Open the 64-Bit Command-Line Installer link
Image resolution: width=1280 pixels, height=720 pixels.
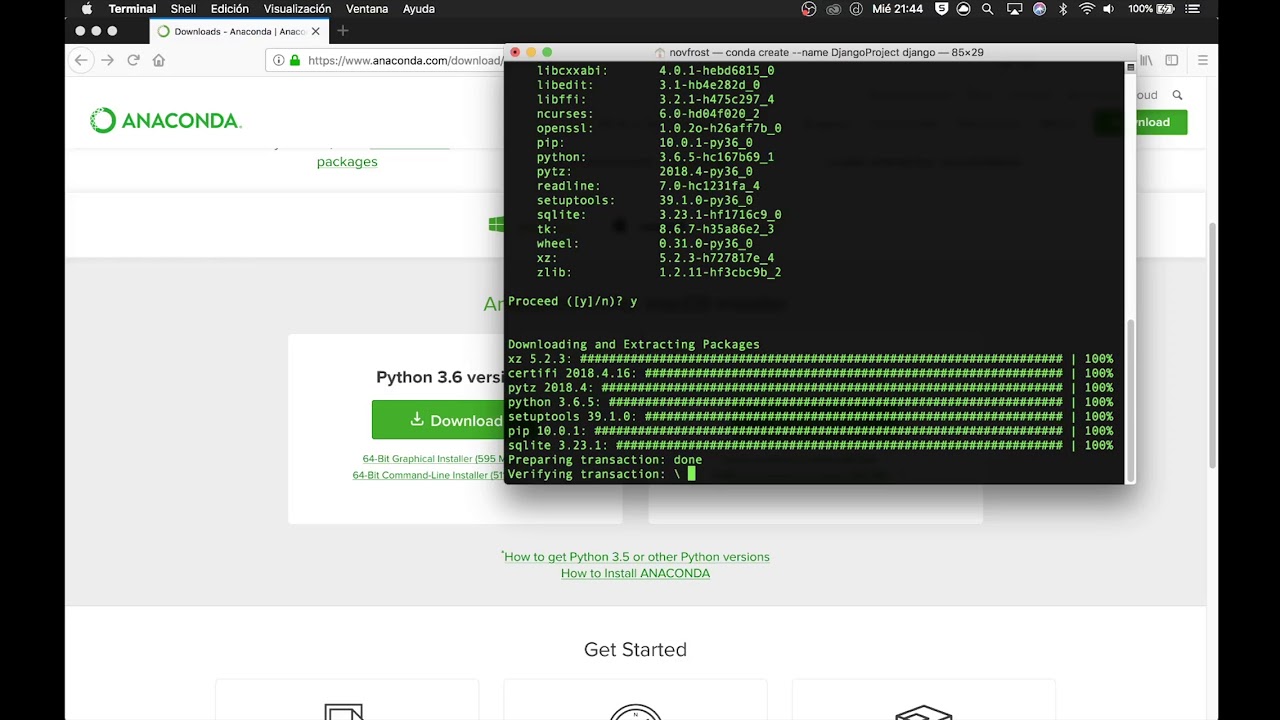[x=428, y=476]
